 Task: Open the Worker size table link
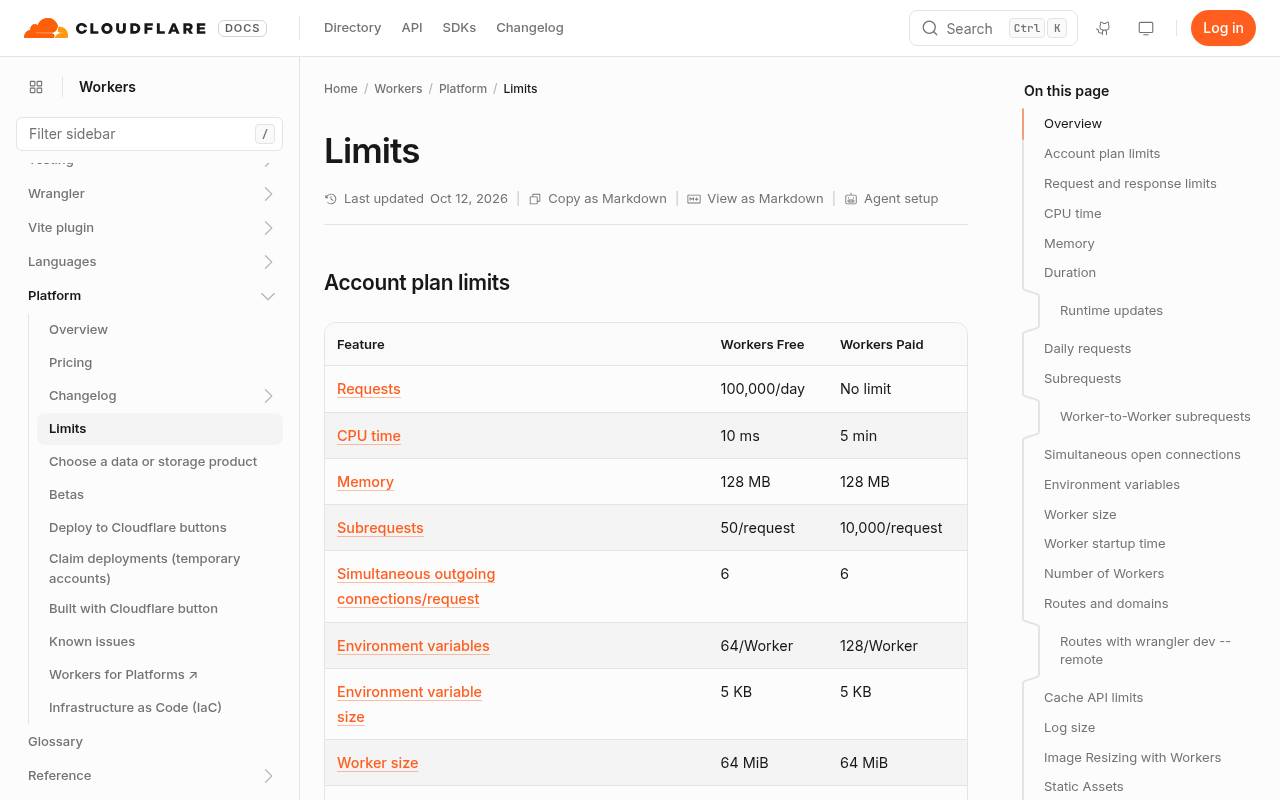click(377, 763)
